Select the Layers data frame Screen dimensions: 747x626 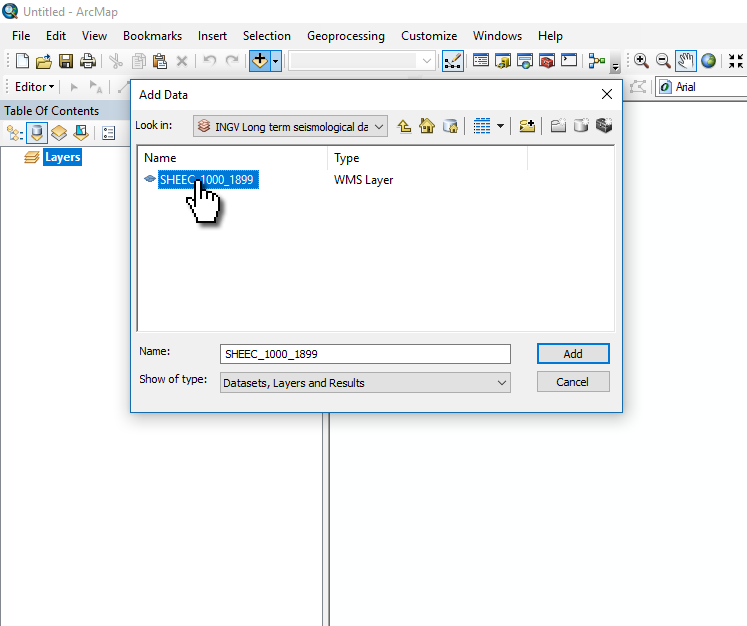(62, 157)
